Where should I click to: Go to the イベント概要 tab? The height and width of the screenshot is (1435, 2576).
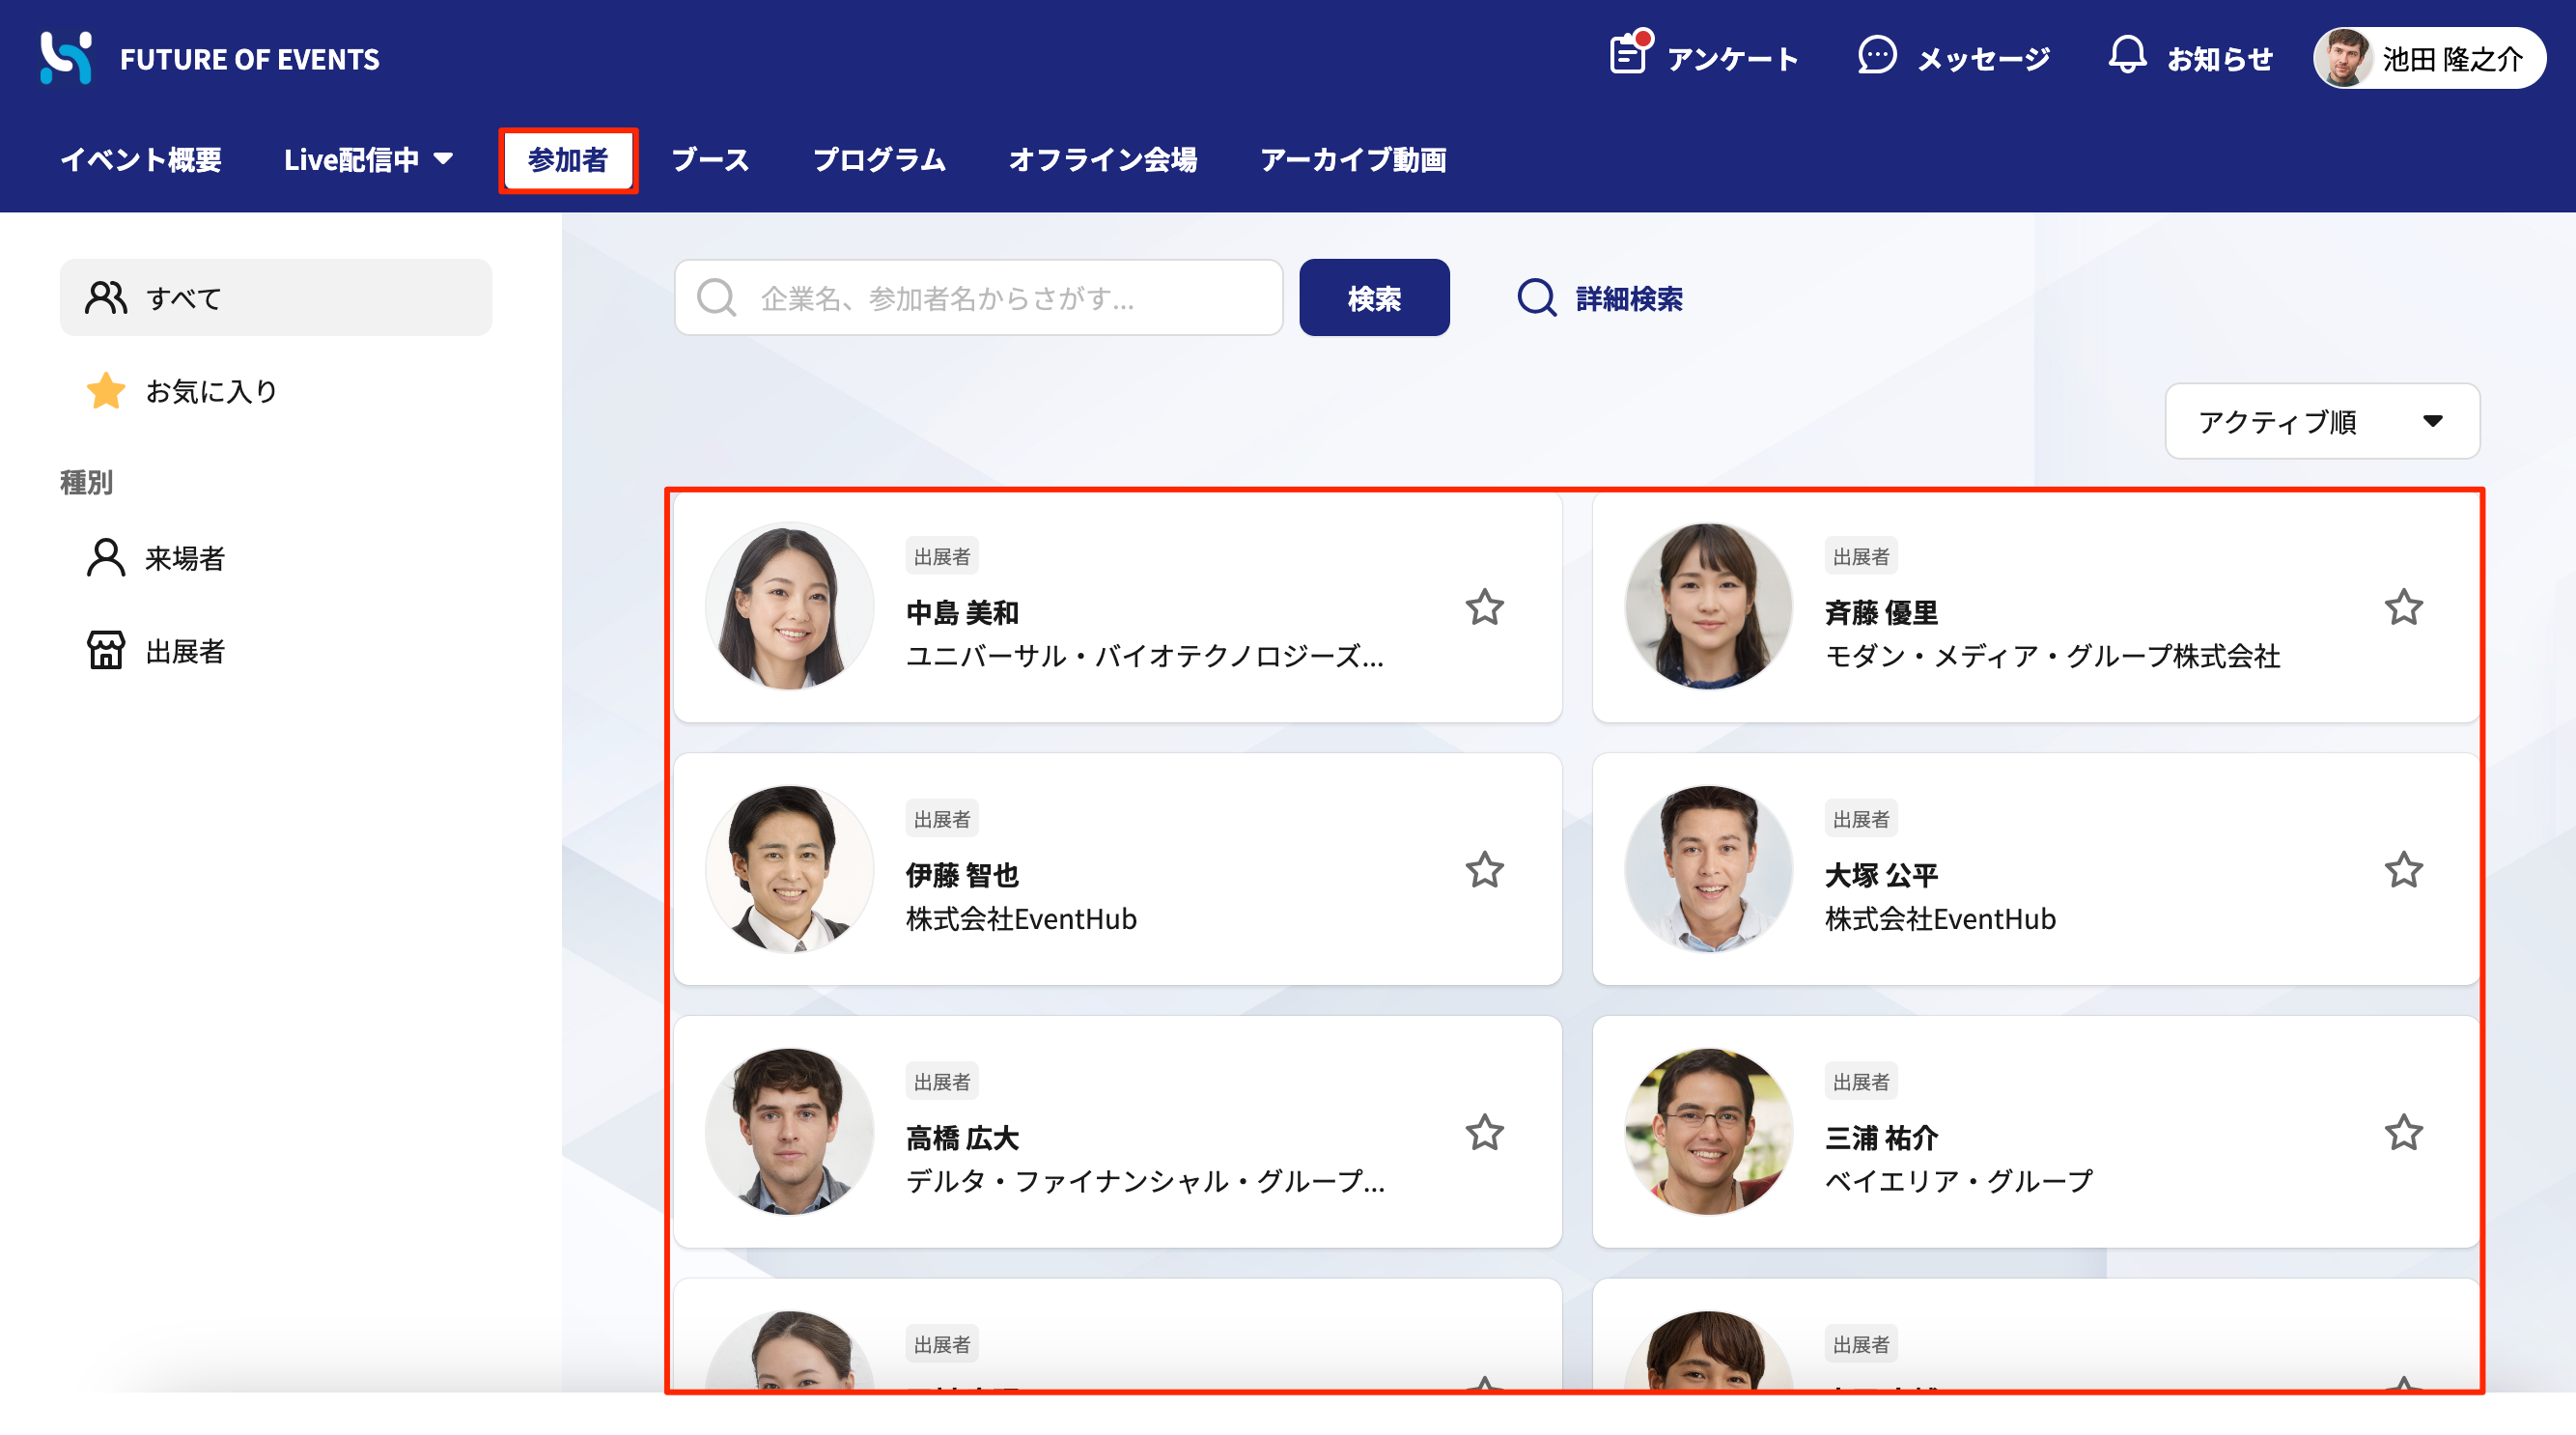141,160
